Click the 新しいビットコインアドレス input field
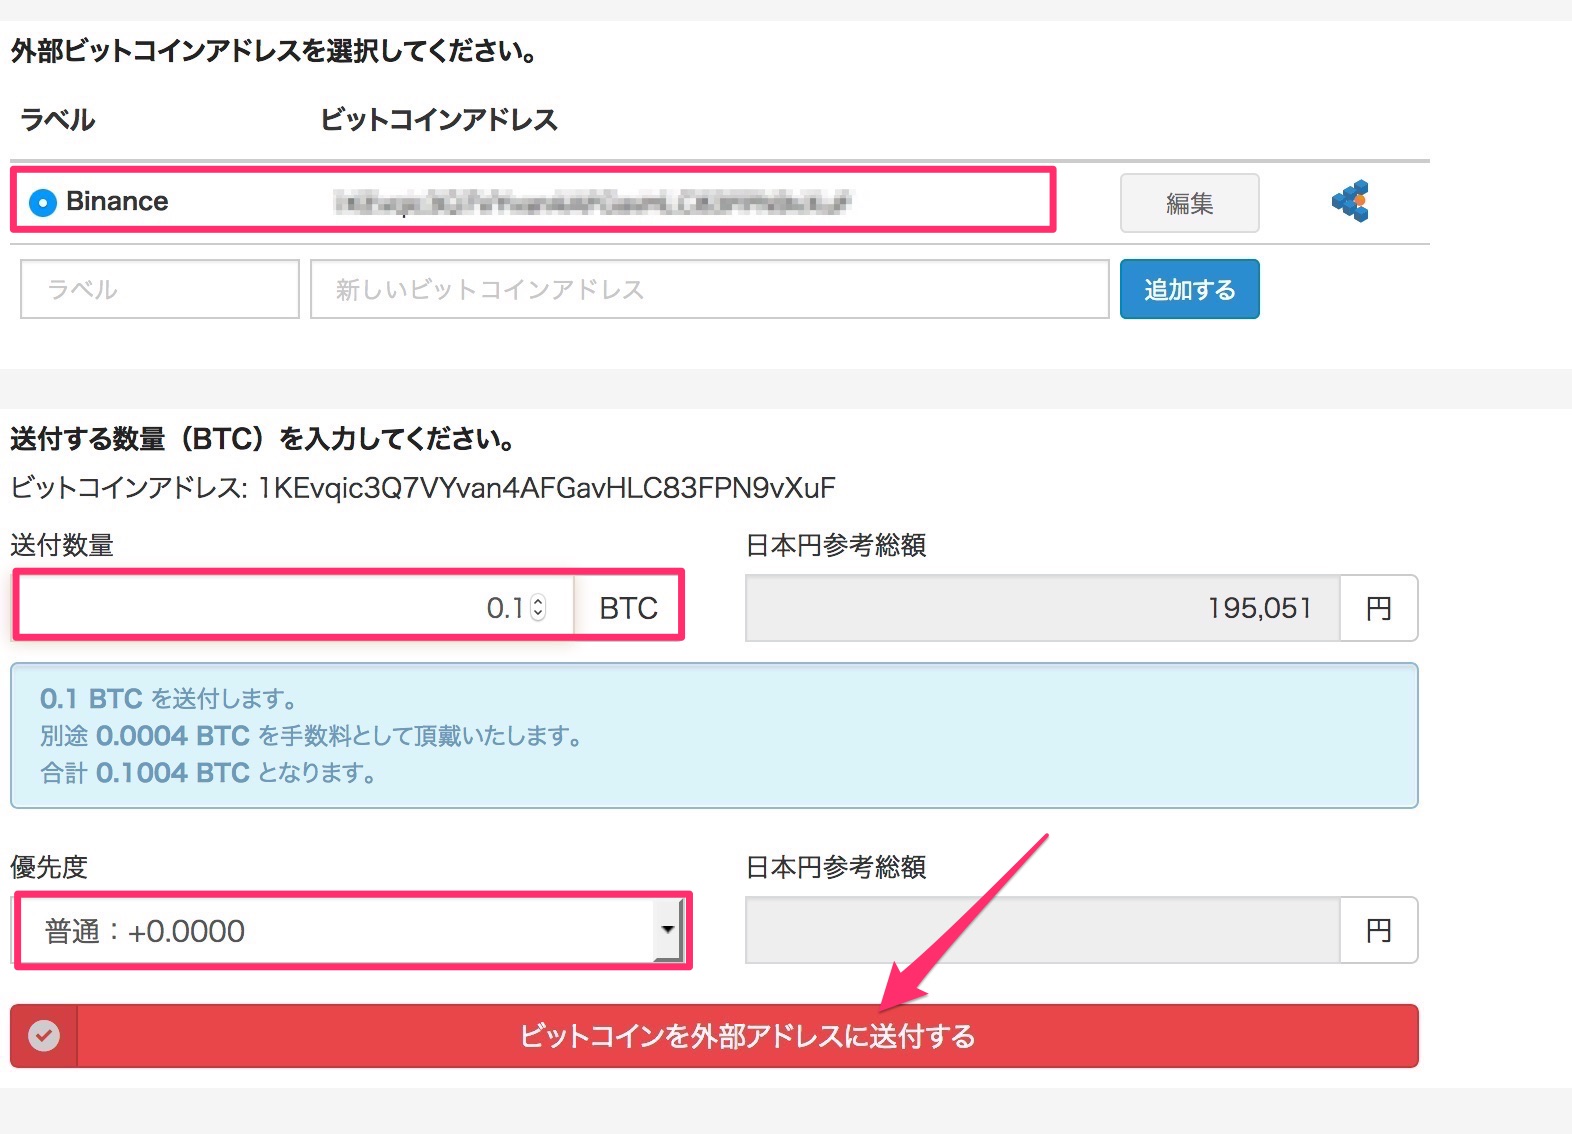The image size is (1572, 1134). pos(709,289)
